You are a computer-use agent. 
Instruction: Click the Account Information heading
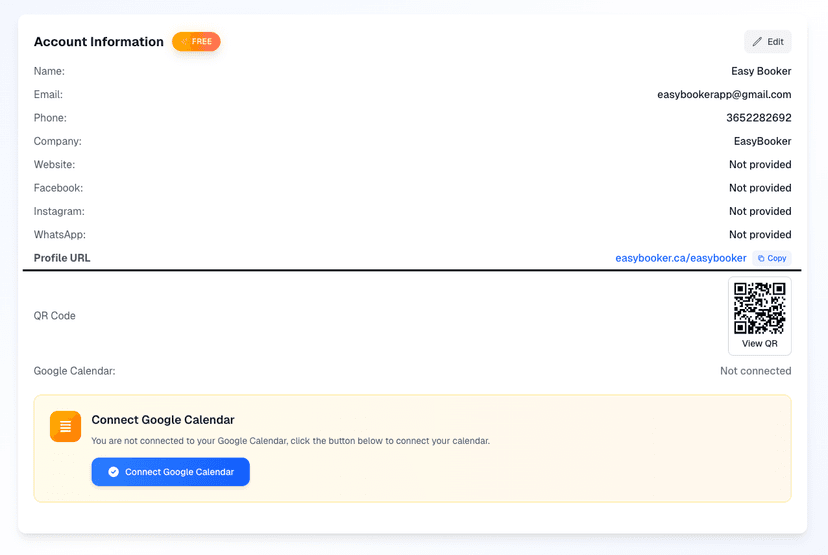point(99,42)
